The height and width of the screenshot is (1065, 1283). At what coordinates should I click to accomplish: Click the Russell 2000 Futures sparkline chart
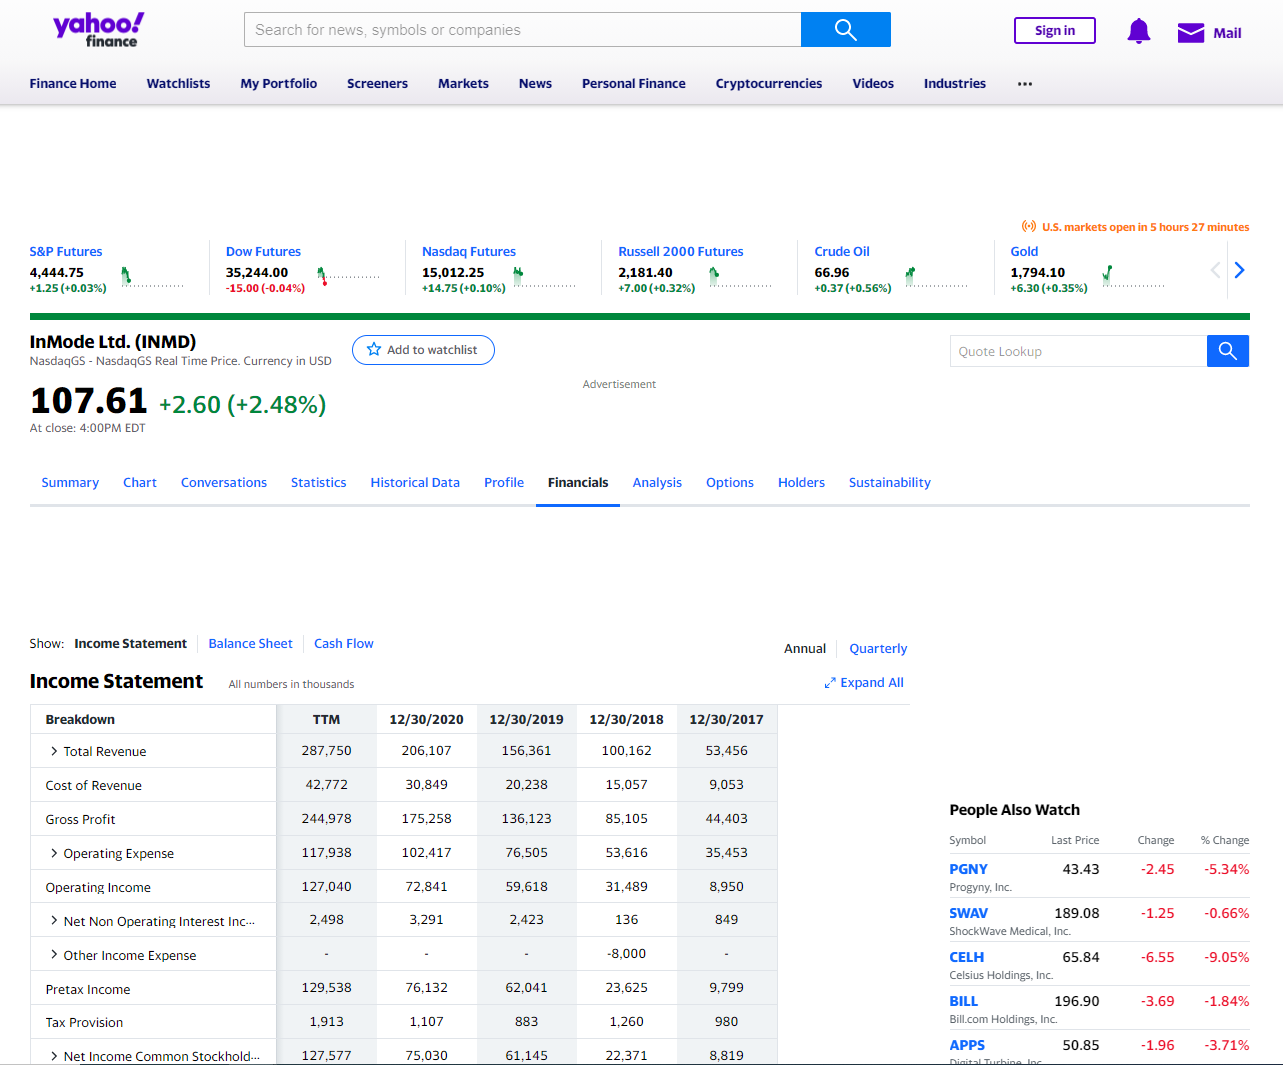coord(740,277)
